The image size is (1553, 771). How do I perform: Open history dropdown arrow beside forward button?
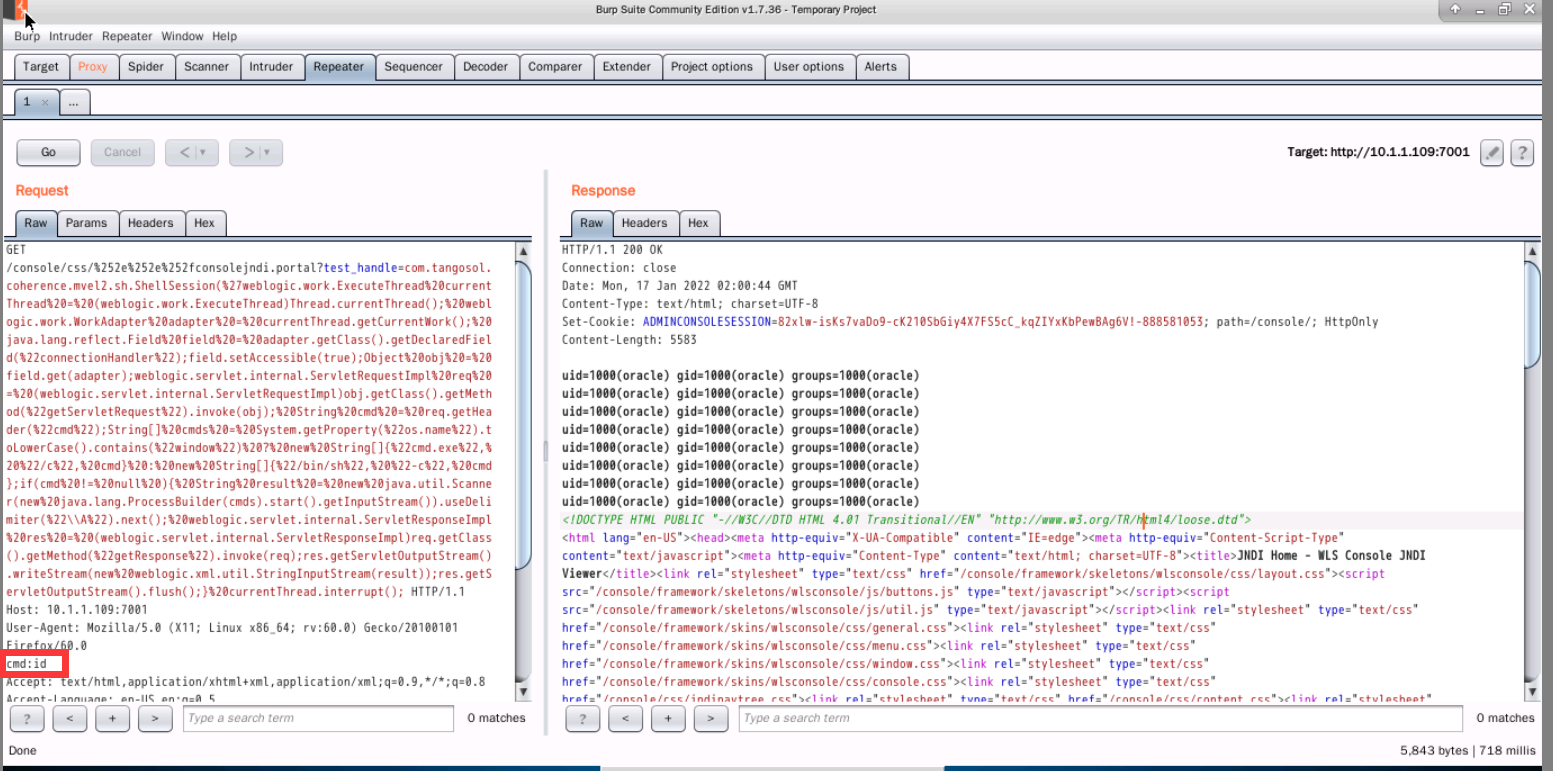click(x=268, y=152)
